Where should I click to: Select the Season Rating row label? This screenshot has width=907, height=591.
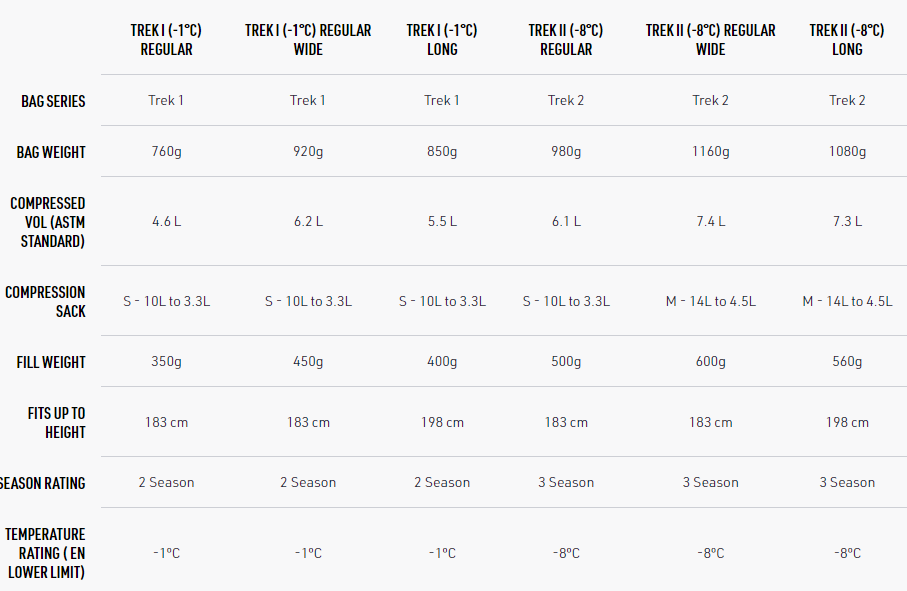[42, 483]
